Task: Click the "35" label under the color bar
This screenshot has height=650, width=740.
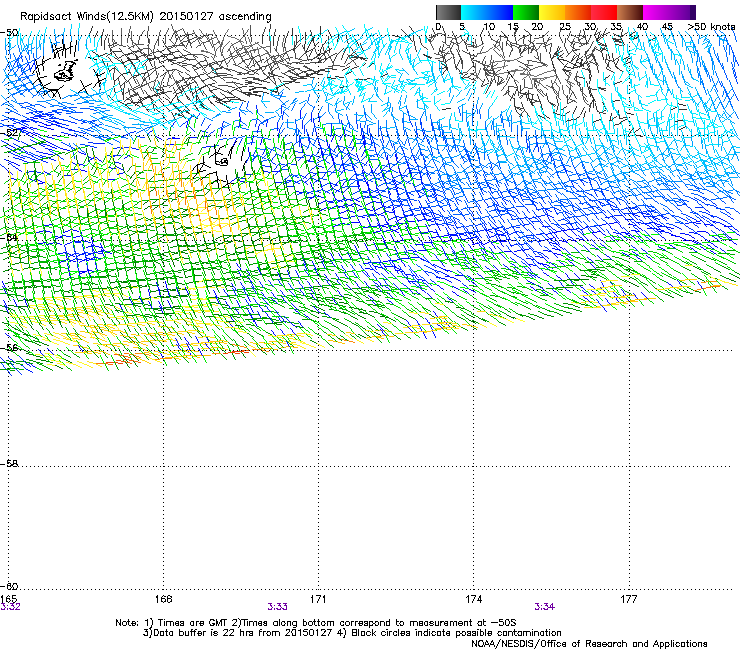Action: tap(616, 27)
